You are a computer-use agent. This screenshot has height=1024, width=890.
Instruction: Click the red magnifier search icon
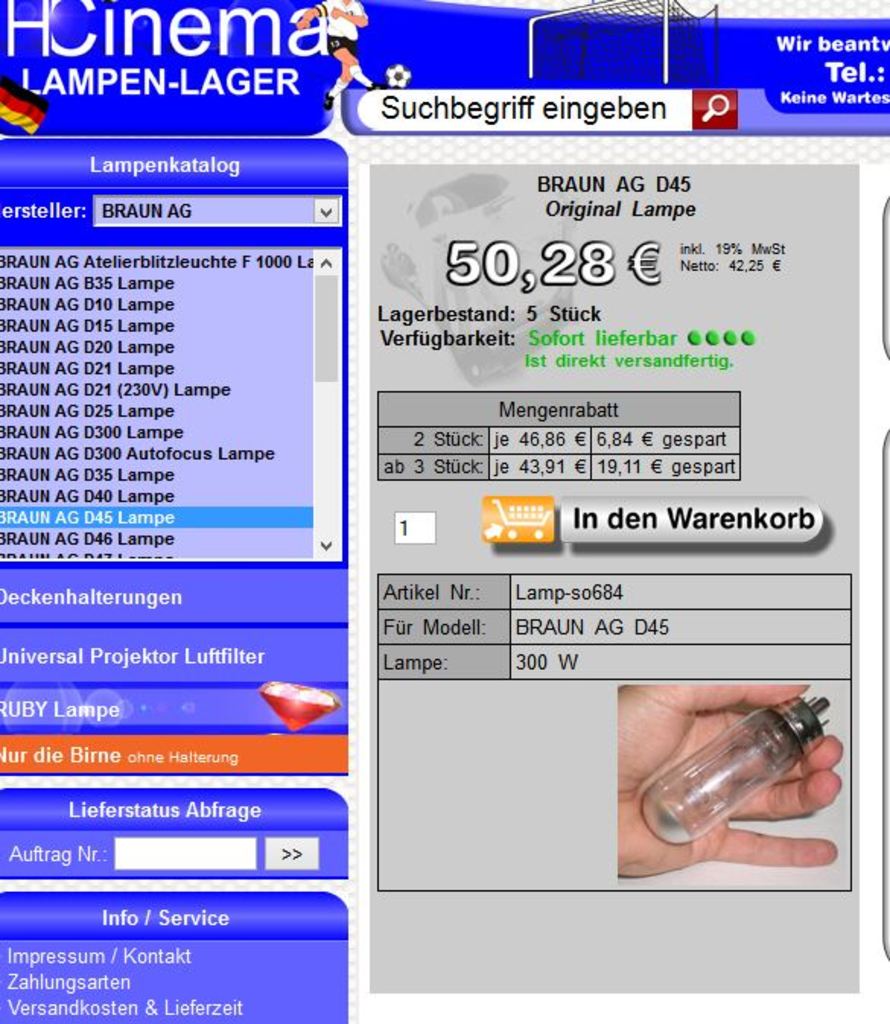point(714,108)
